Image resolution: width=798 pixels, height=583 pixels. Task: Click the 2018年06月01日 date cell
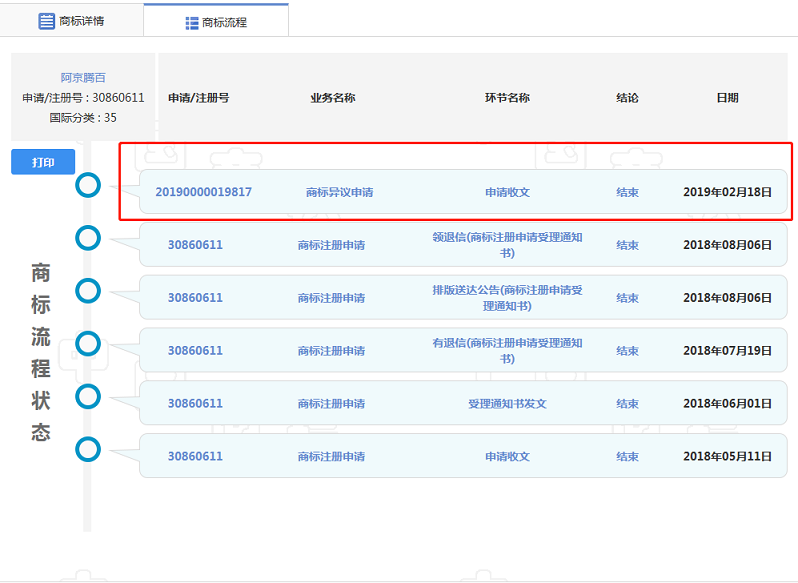click(727, 404)
